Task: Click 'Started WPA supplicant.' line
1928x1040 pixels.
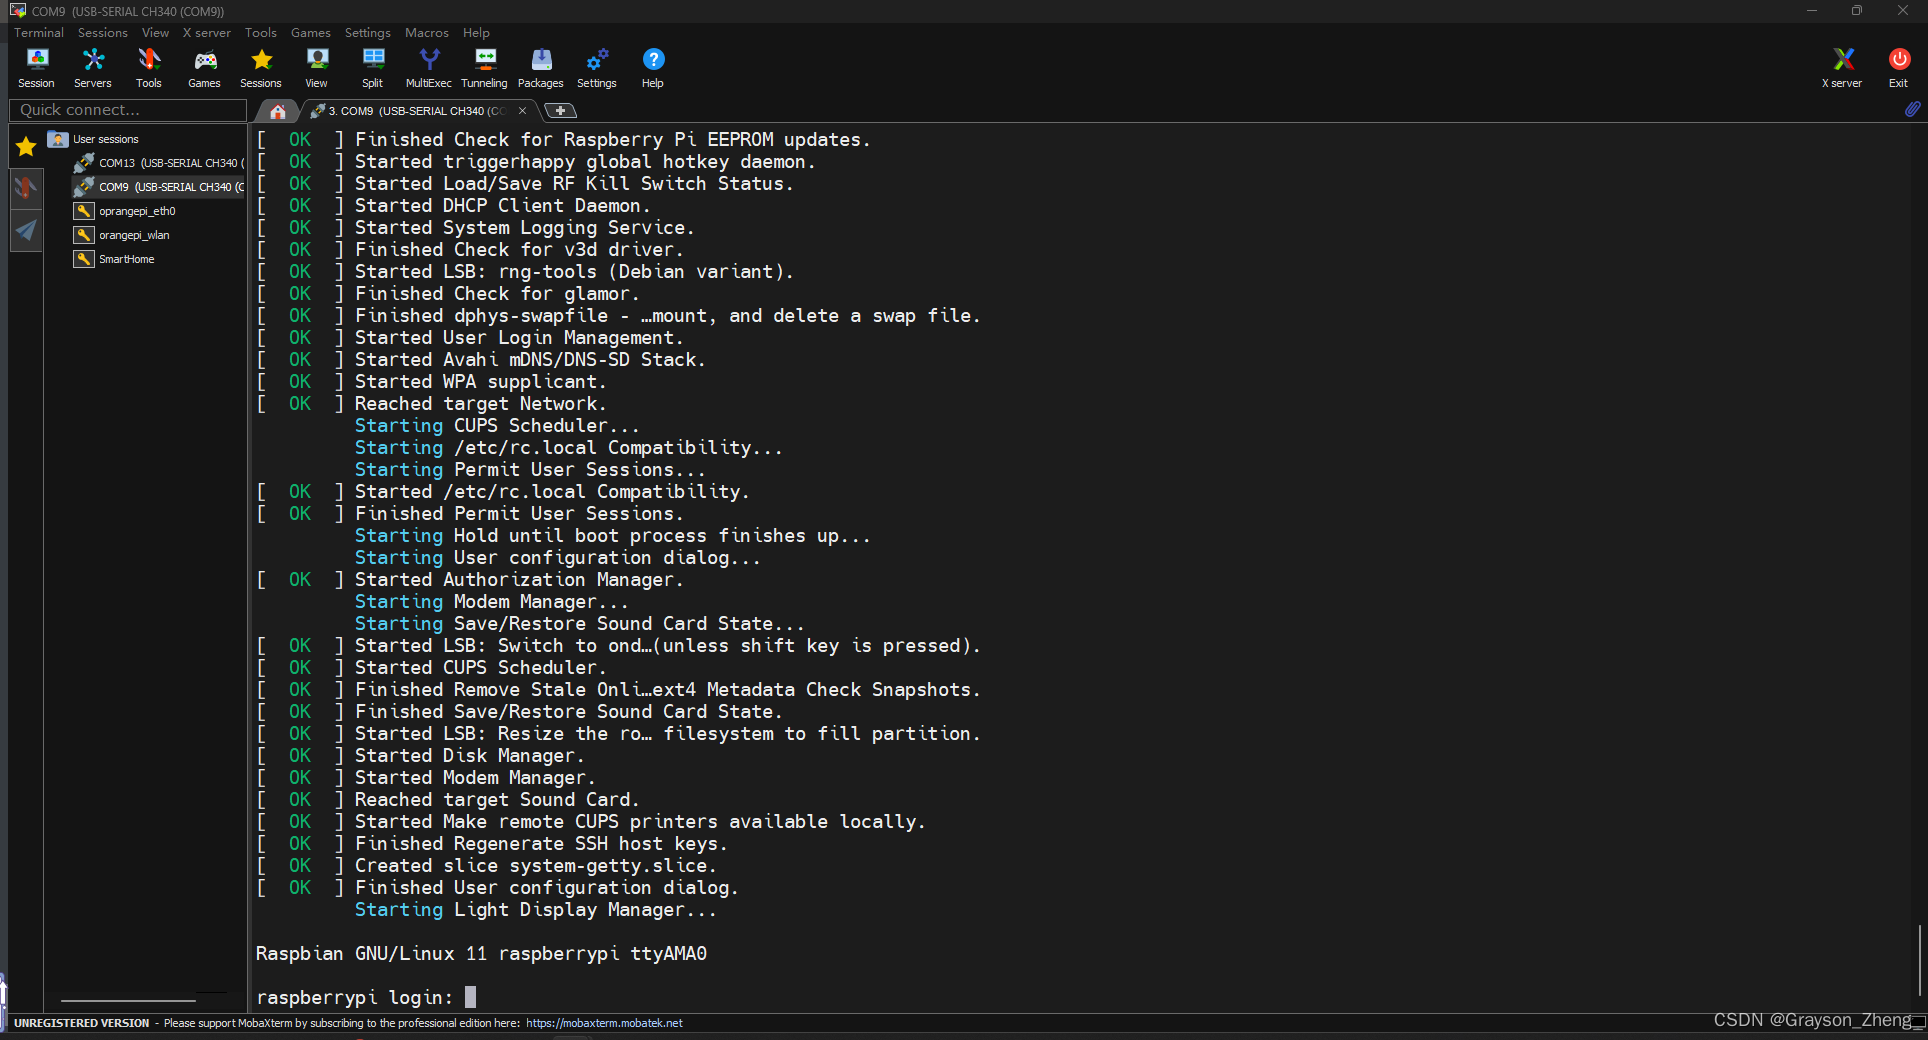Action: point(481,382)
